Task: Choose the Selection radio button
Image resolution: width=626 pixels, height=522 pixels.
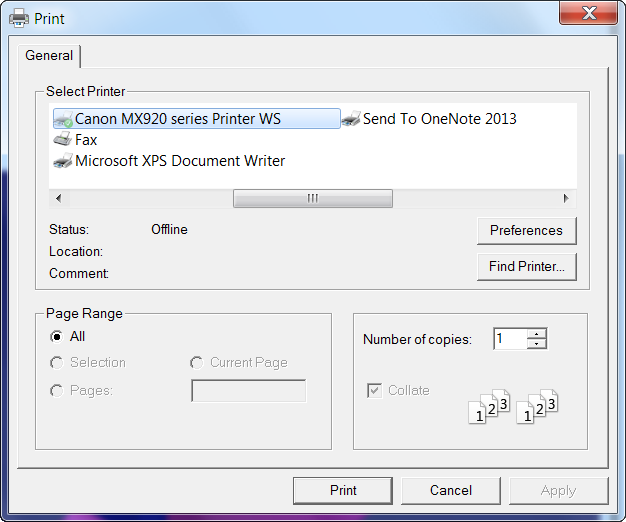Action: point(57,363)
